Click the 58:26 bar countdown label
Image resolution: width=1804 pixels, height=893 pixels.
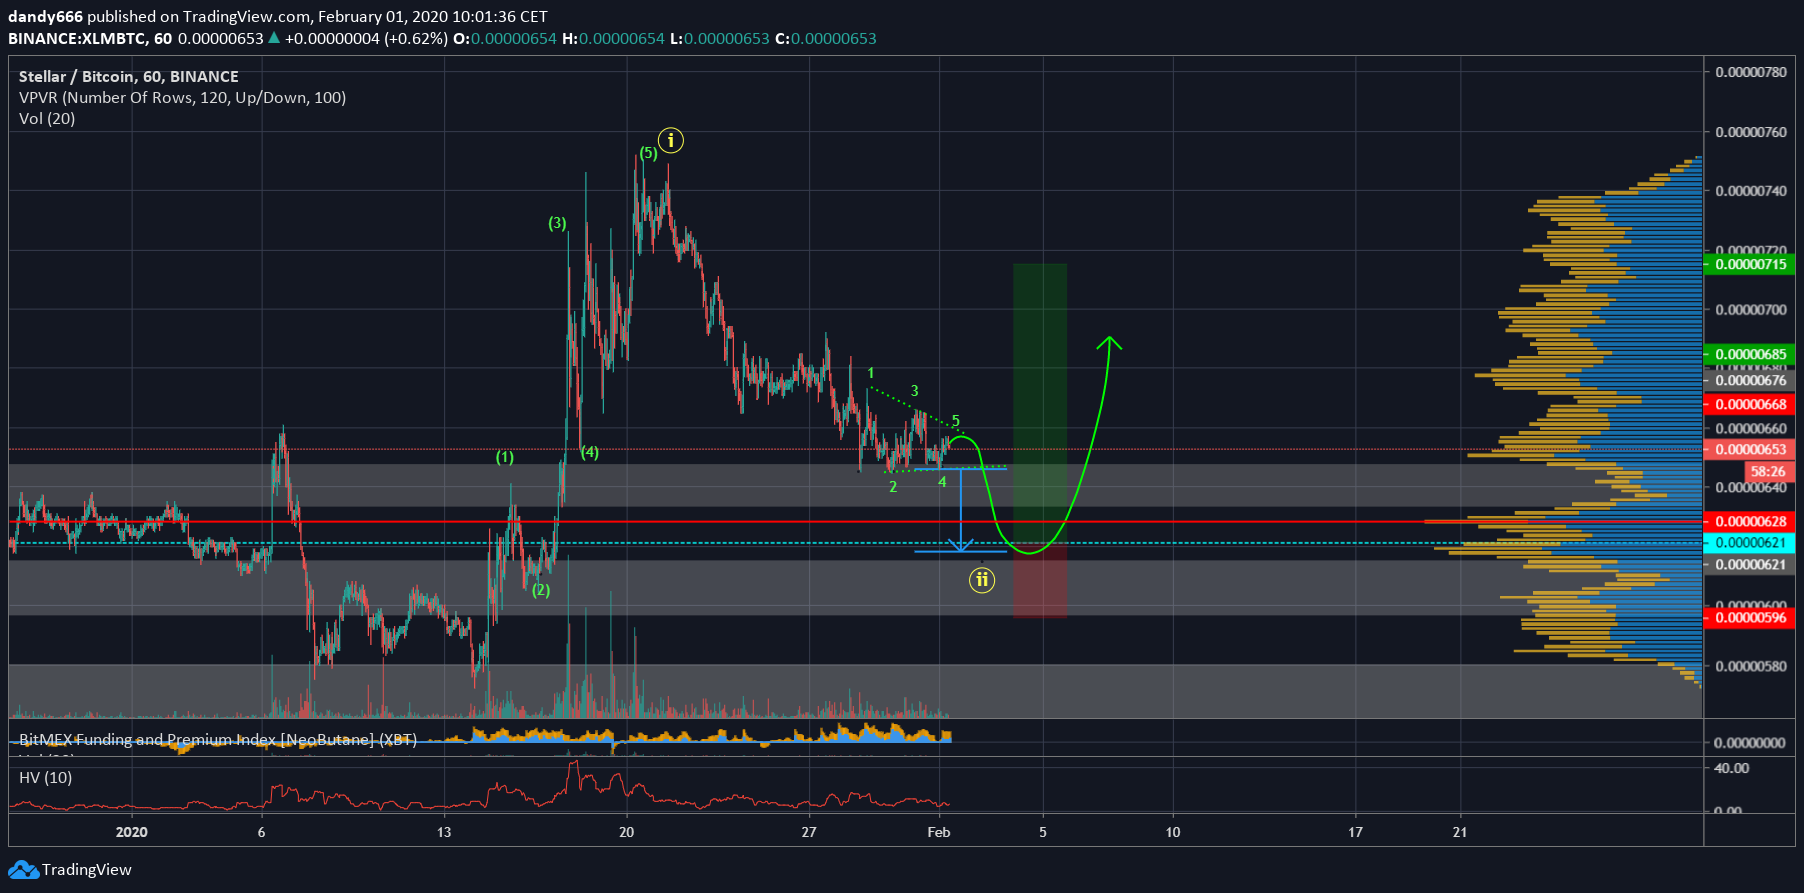pos(1768,471)
